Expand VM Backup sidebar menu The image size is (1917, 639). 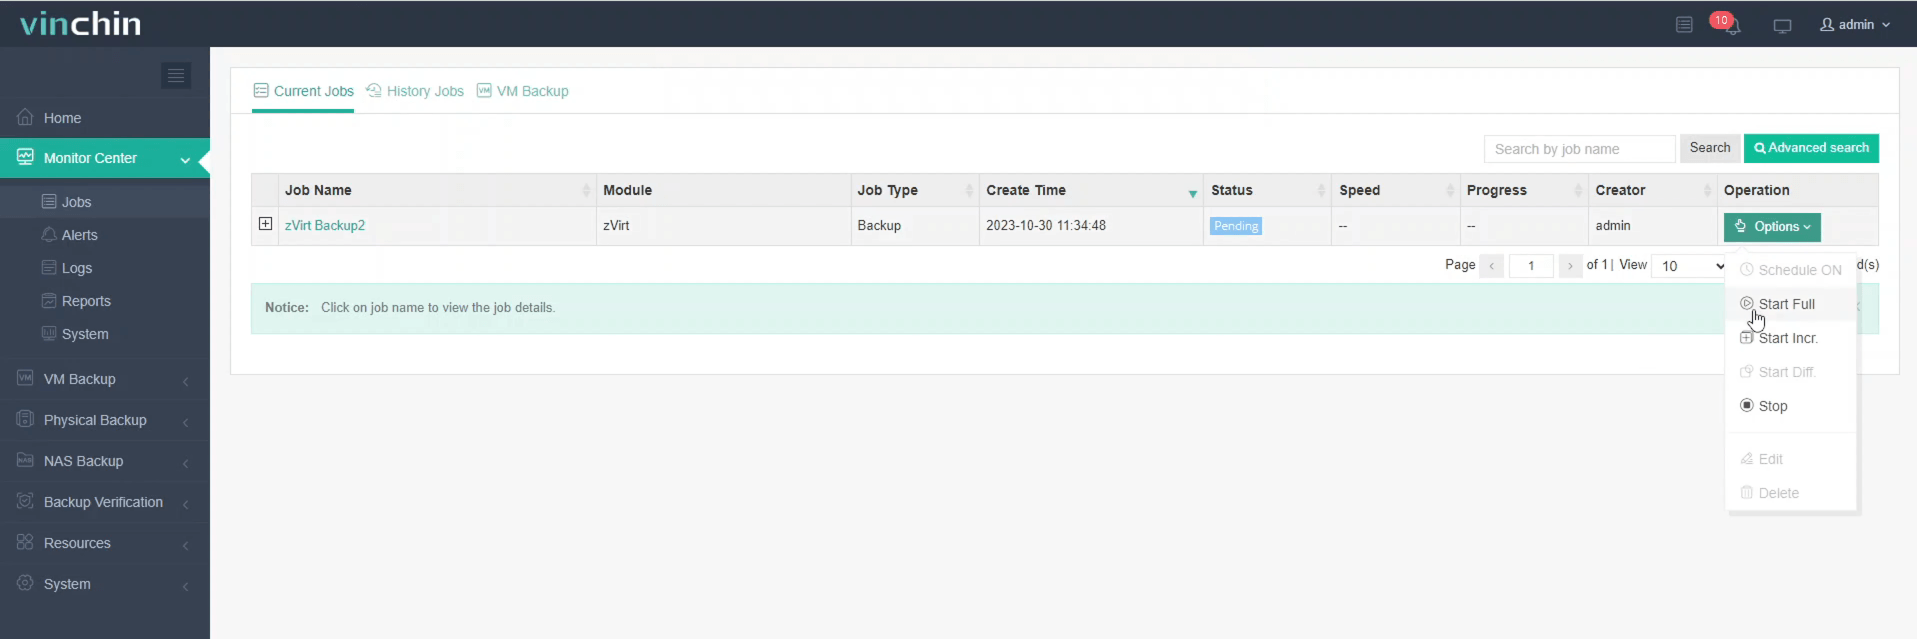pos(105,379)
